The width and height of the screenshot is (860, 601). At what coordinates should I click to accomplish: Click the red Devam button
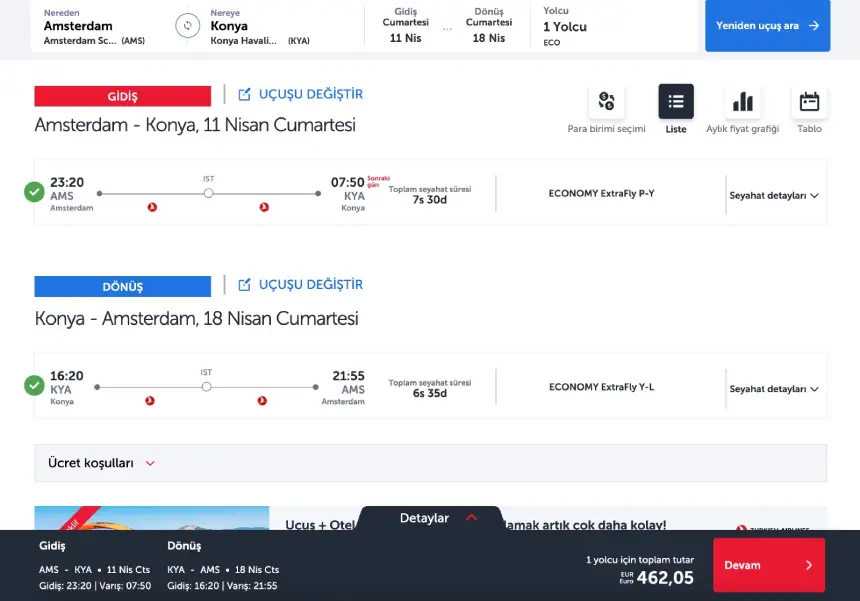(768, 565)
